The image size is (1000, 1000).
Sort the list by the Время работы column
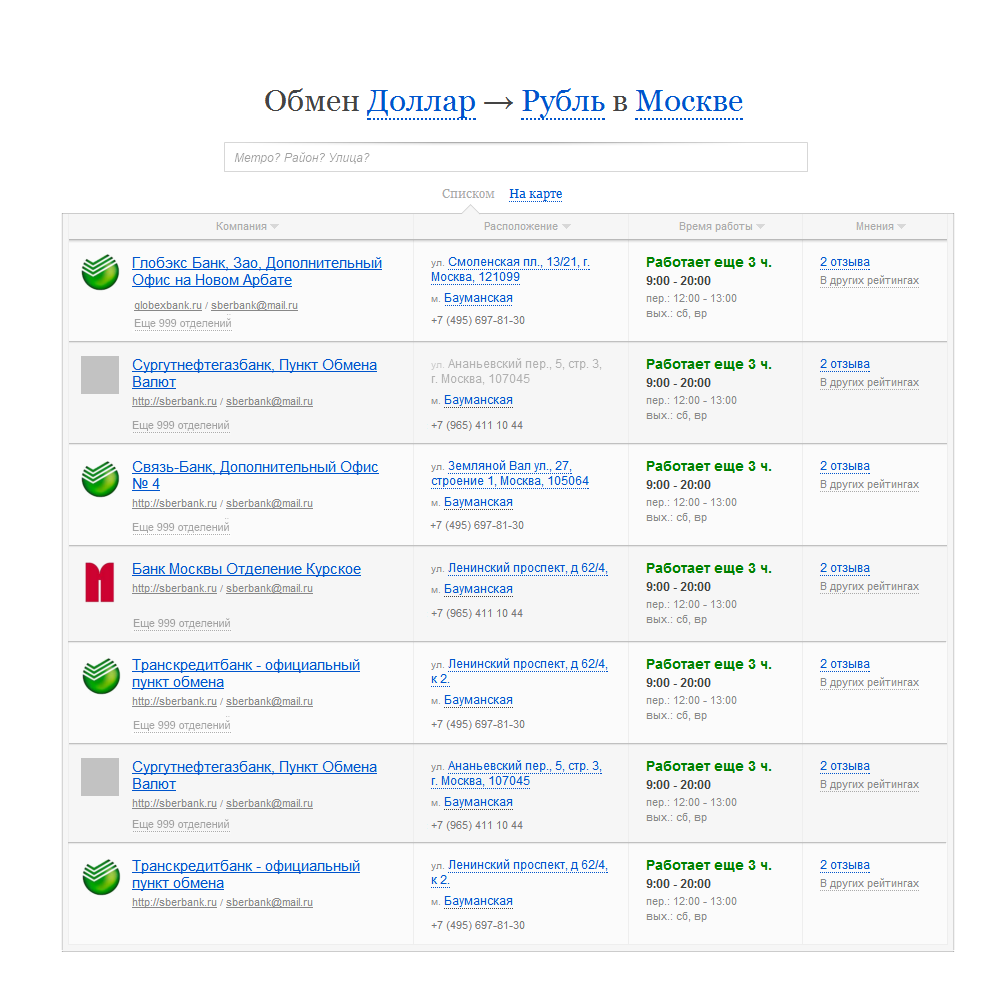click(x=720, y=227)
